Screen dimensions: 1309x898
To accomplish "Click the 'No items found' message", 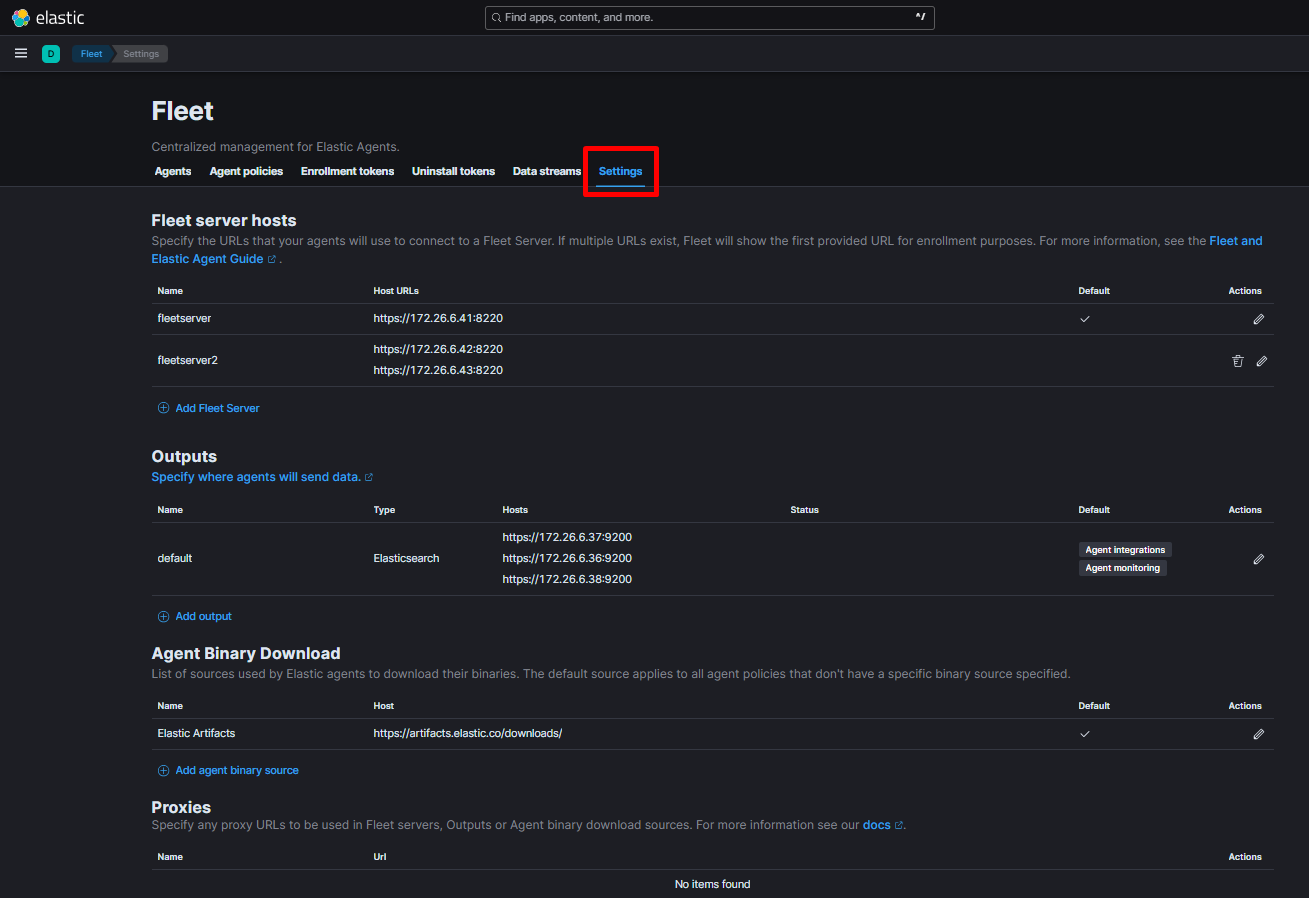I will tap(712, 884).
